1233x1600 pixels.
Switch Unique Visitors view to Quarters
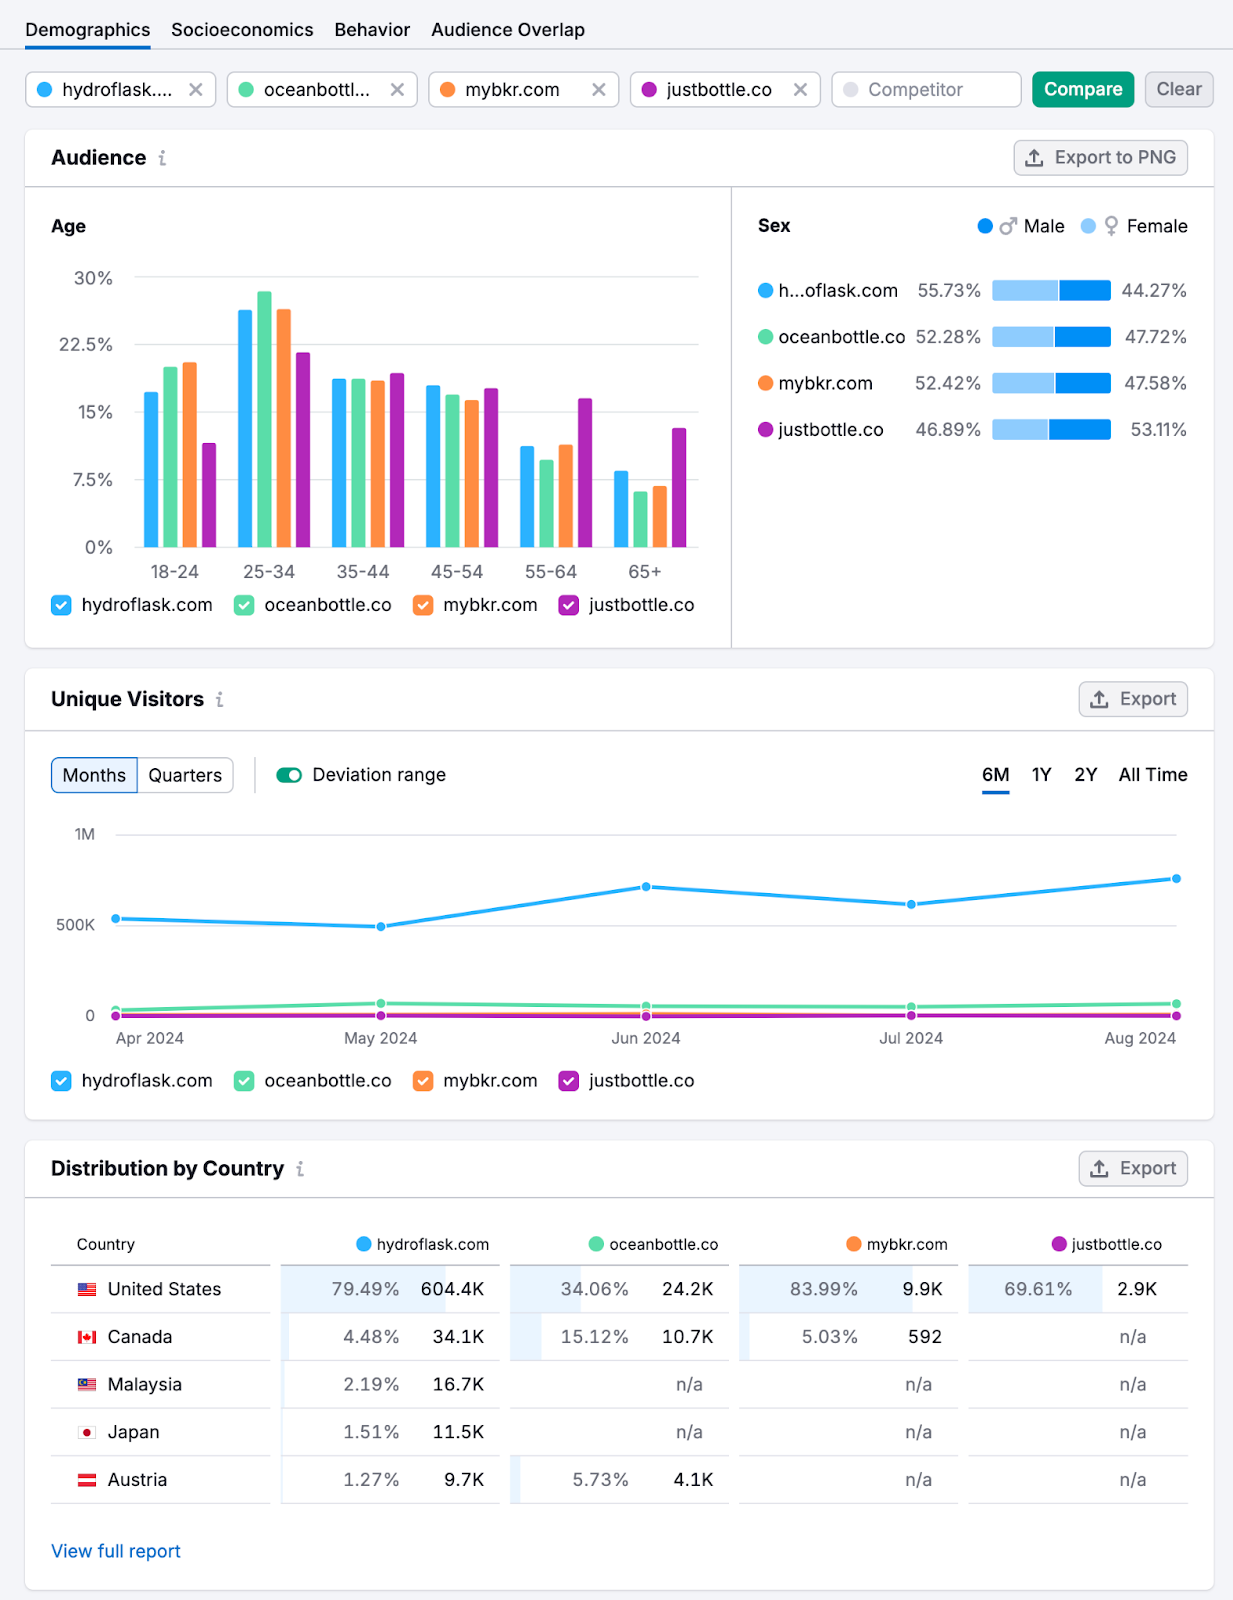[185, 776]
